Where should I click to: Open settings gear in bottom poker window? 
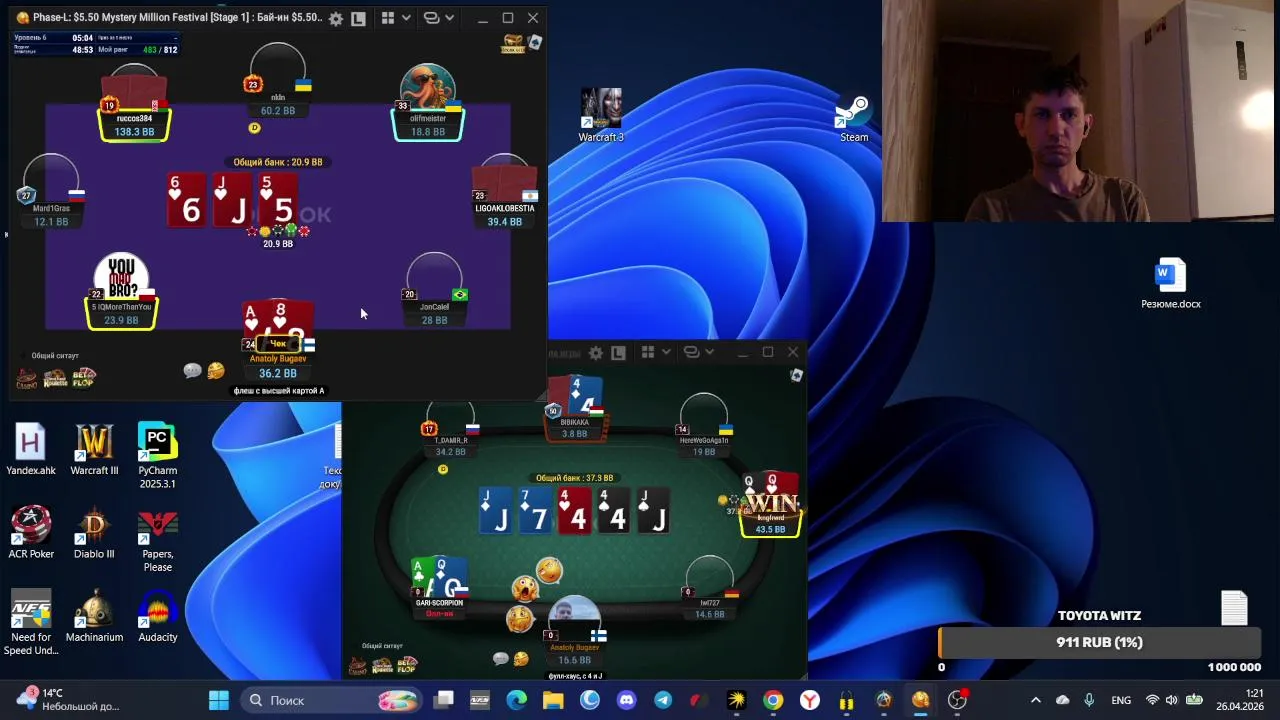[596, 352]
